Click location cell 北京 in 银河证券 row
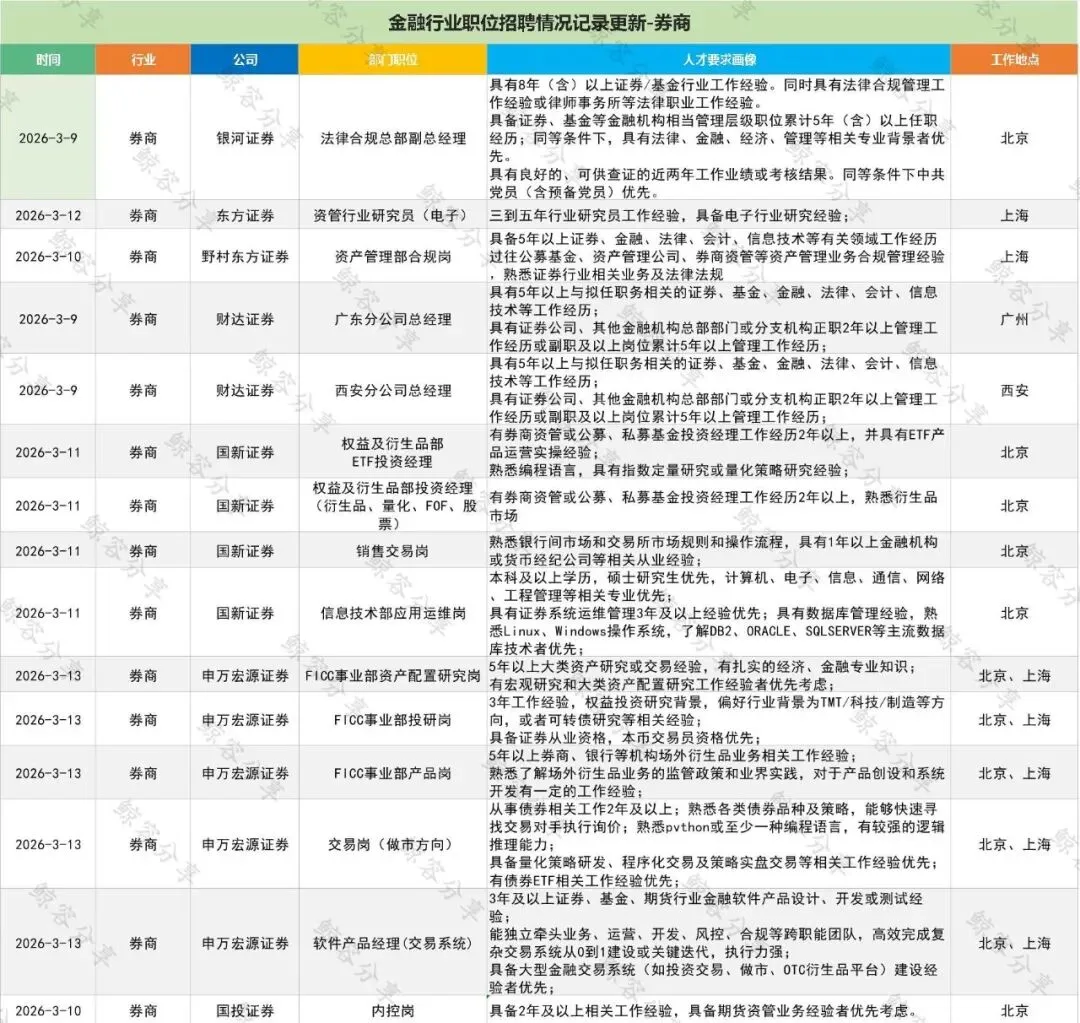Image resolution: width=1080 pixels, height=1023 pixels. tap(1015, 138)
